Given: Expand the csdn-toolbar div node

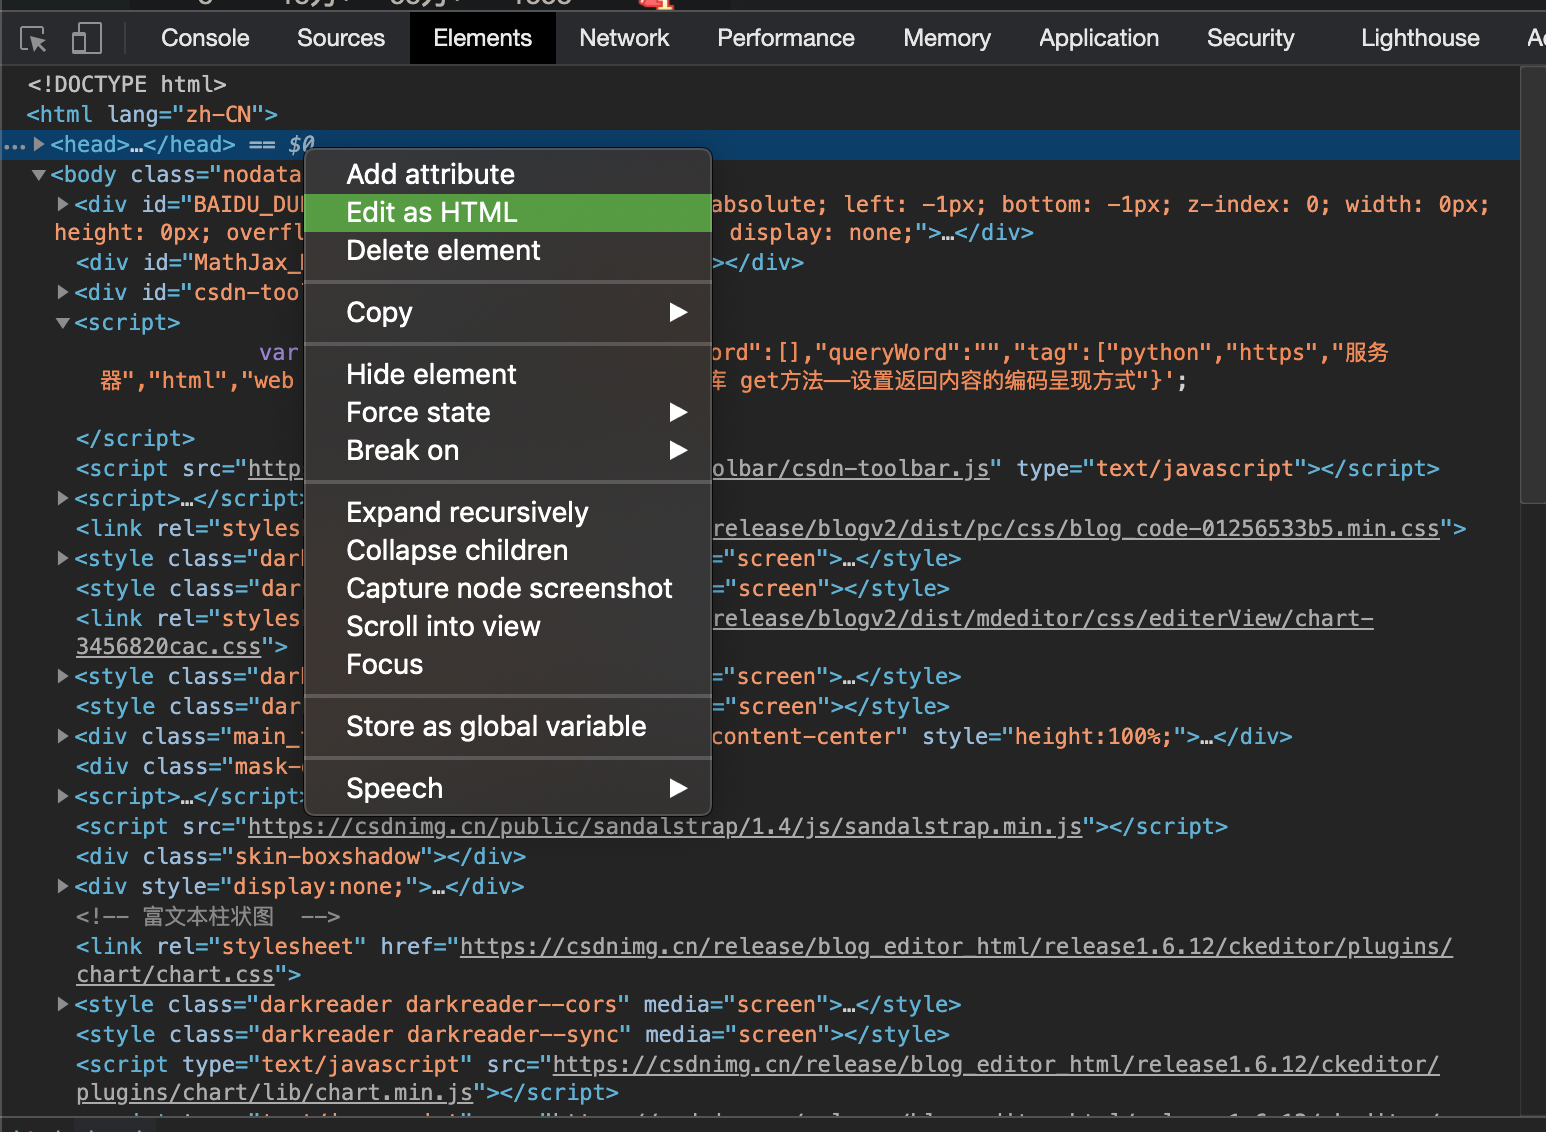Looking at the screenshot, I should tap(63, 292).
